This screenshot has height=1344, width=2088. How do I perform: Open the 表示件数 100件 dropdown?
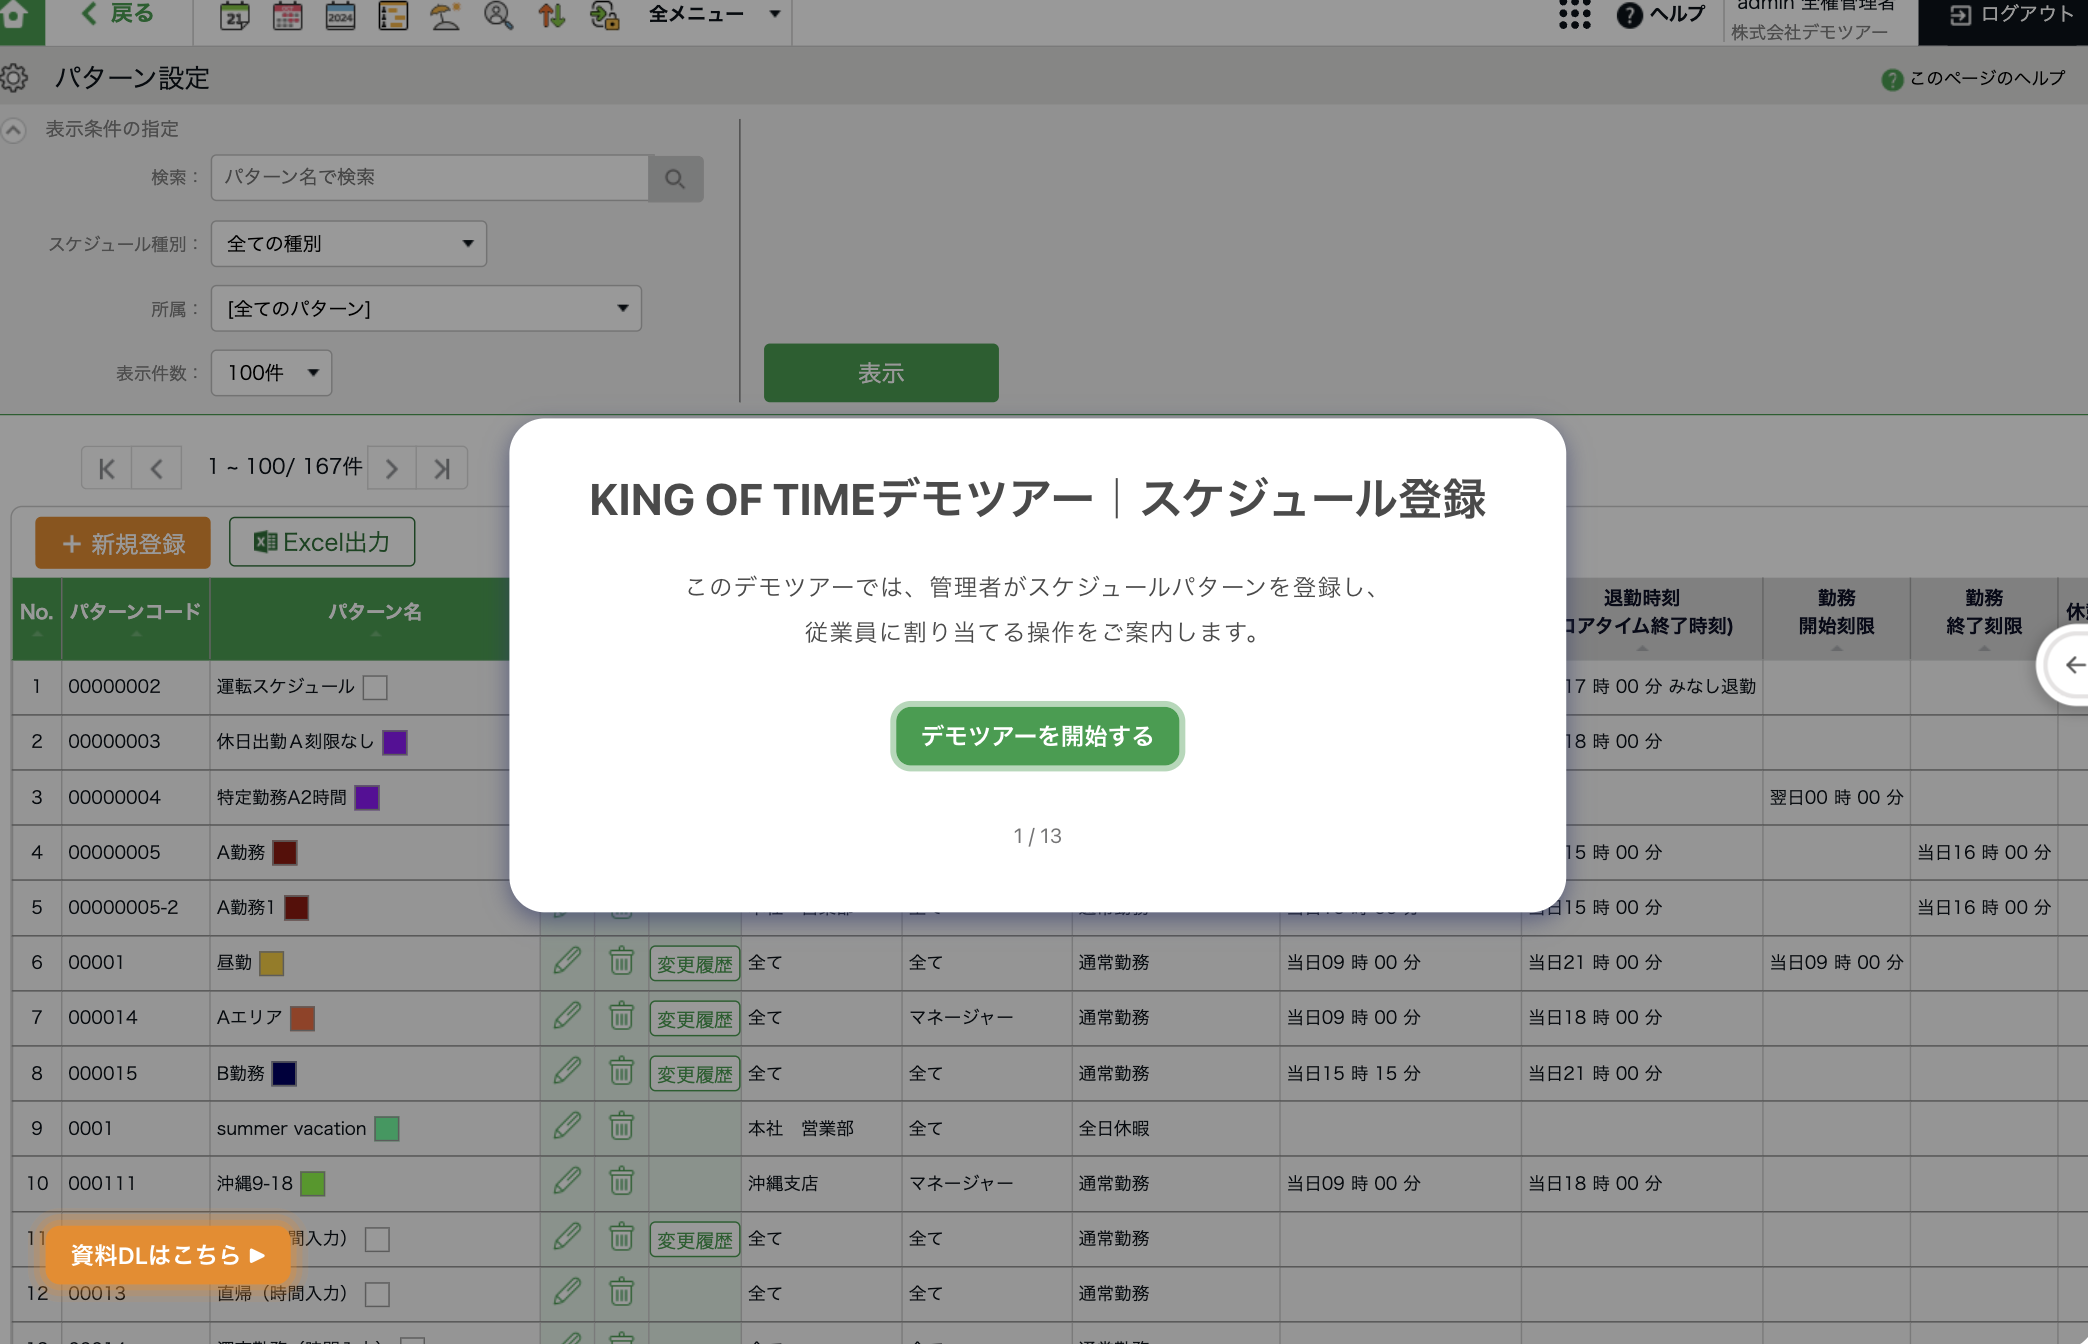coord(271,373)
